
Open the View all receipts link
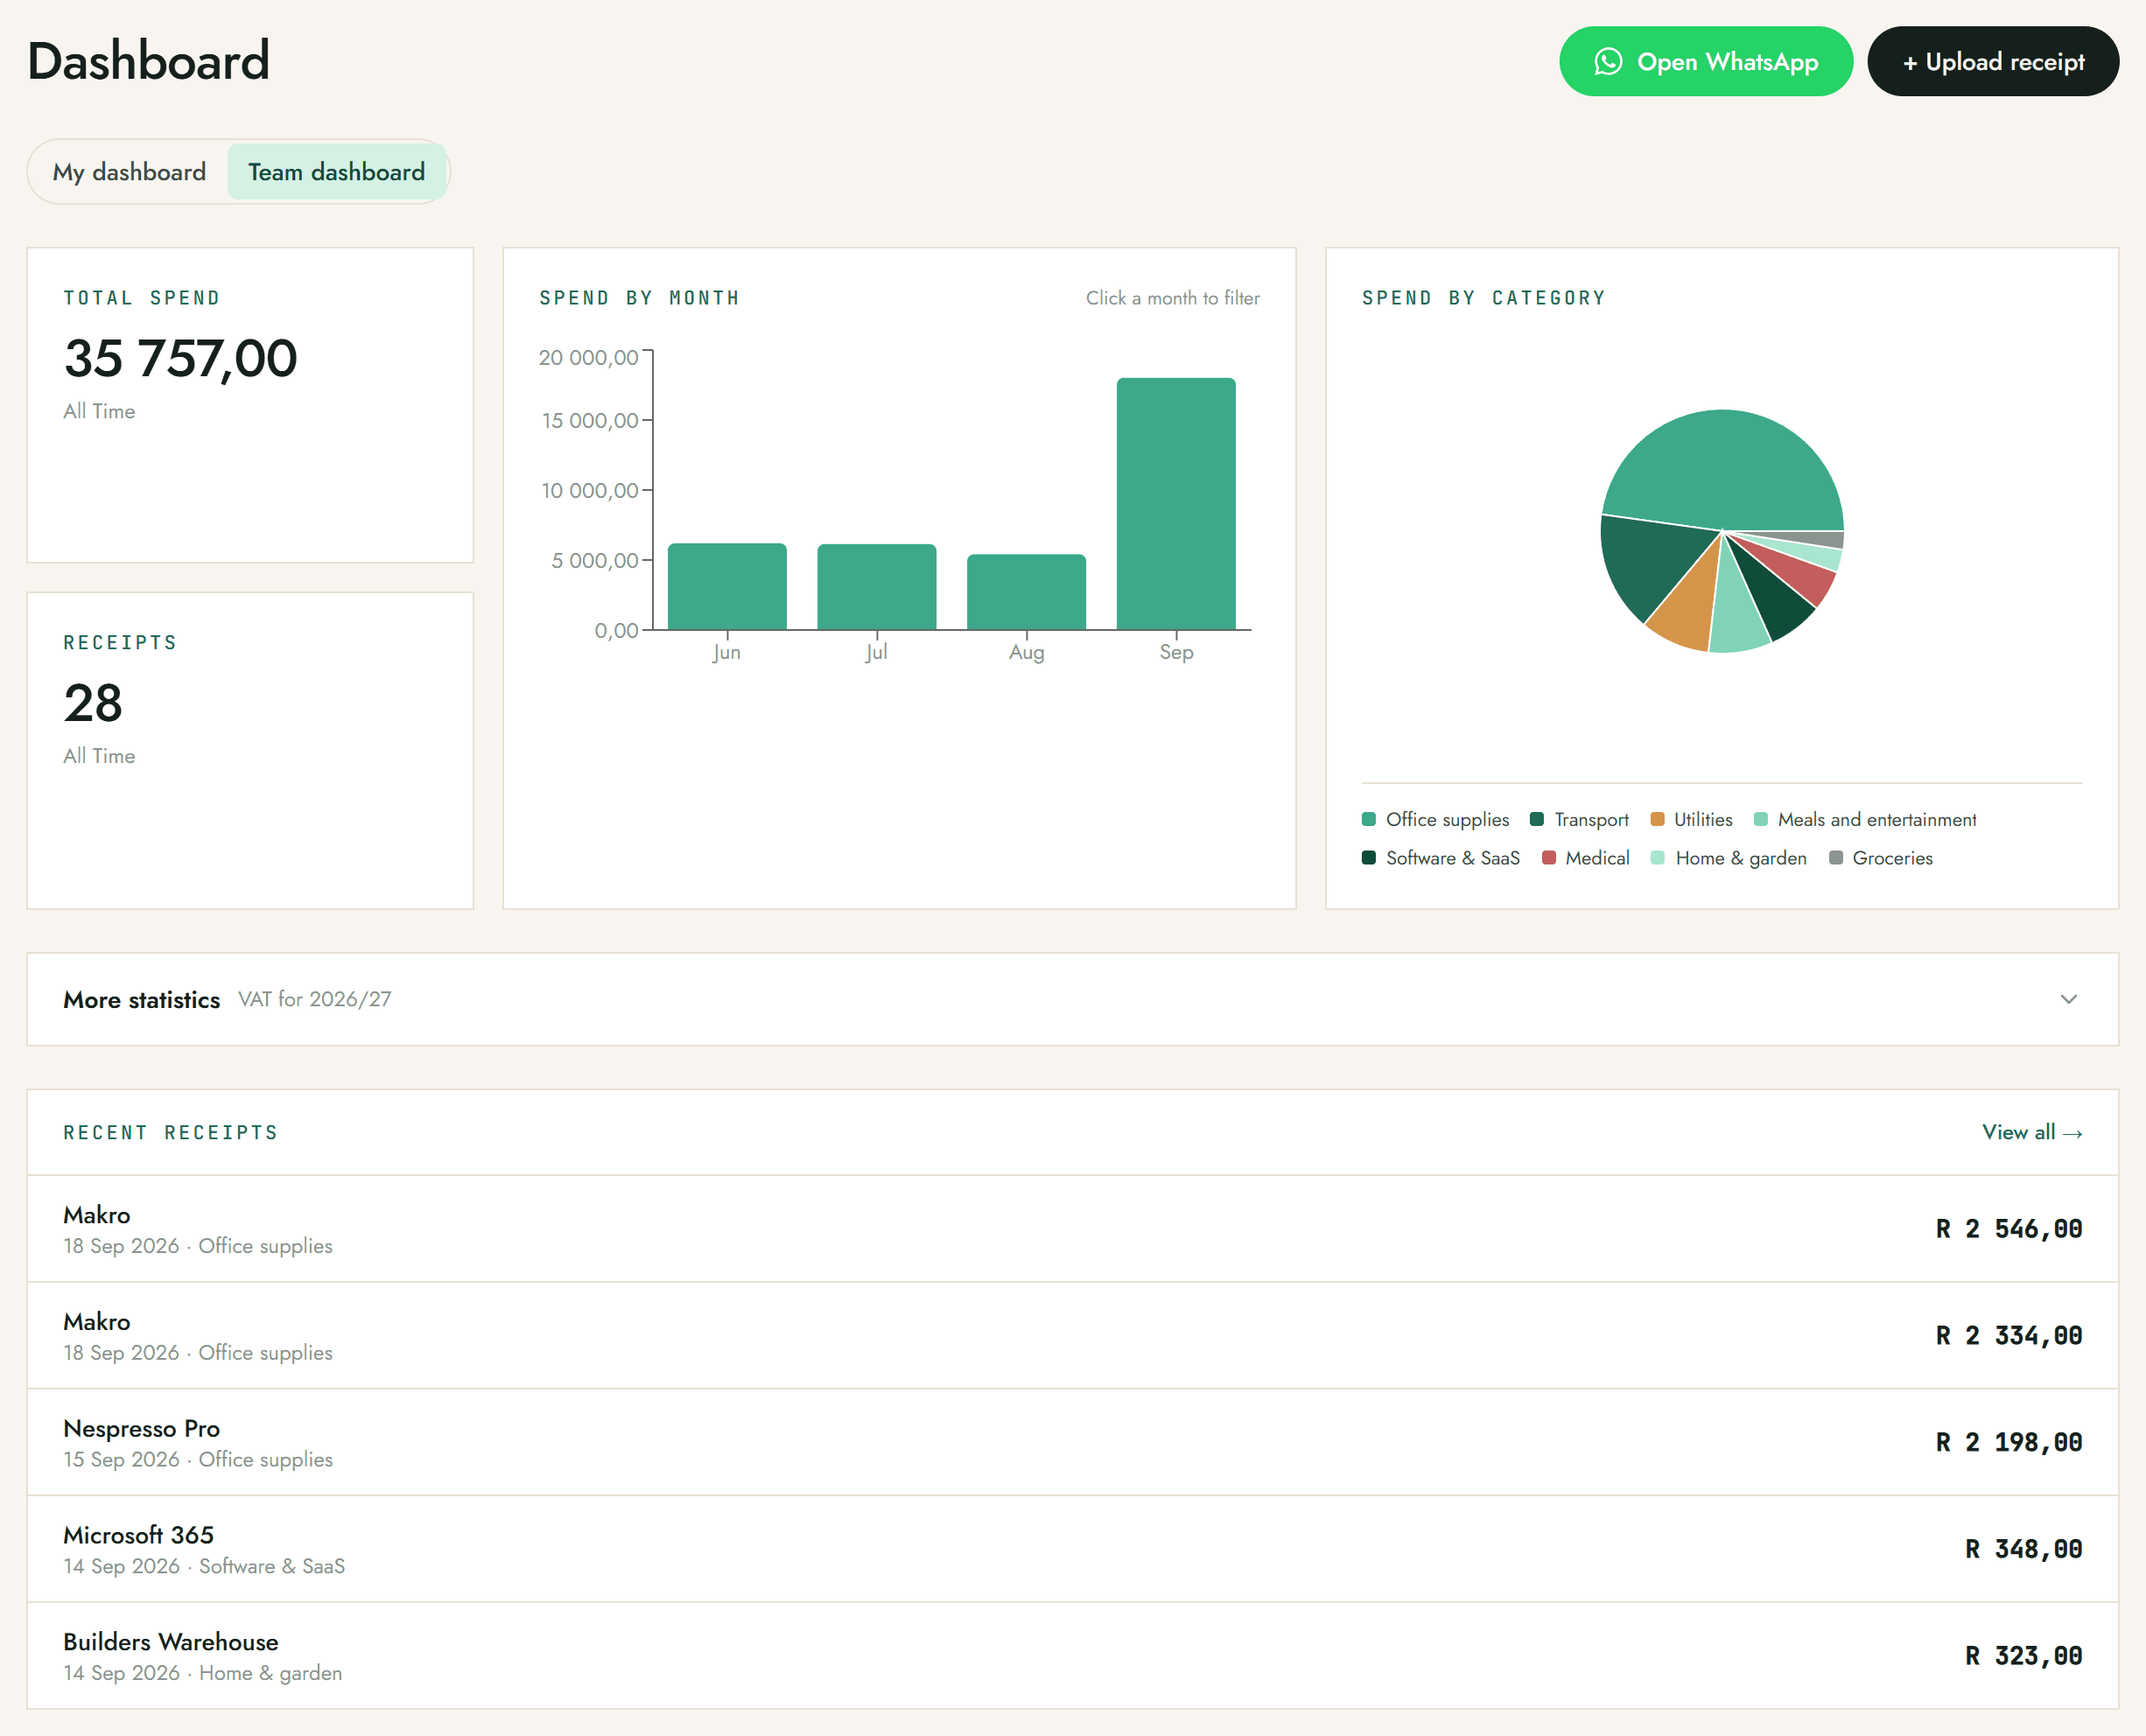2032,1132
